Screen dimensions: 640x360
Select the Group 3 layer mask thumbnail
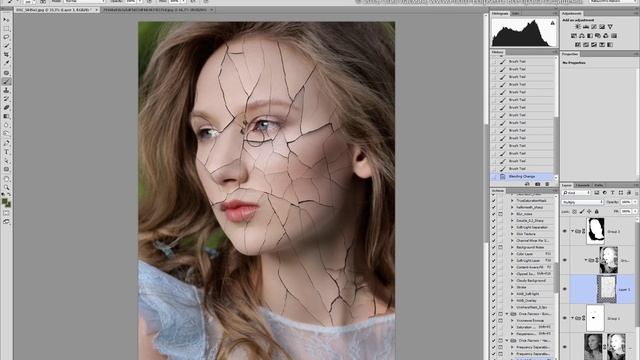[596, 231]
